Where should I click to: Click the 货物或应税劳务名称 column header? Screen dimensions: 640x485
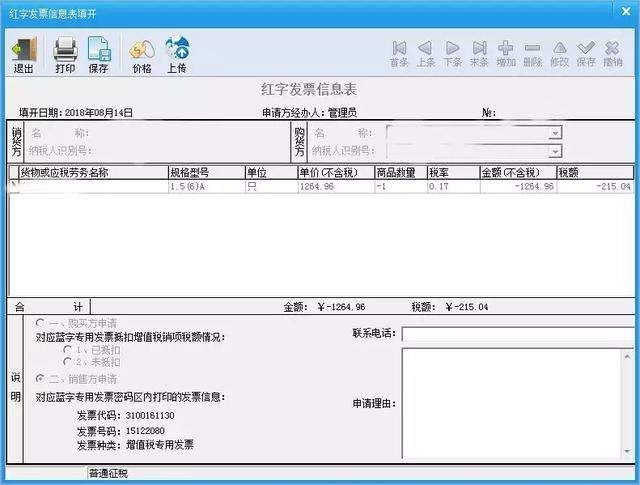[93, 172]
